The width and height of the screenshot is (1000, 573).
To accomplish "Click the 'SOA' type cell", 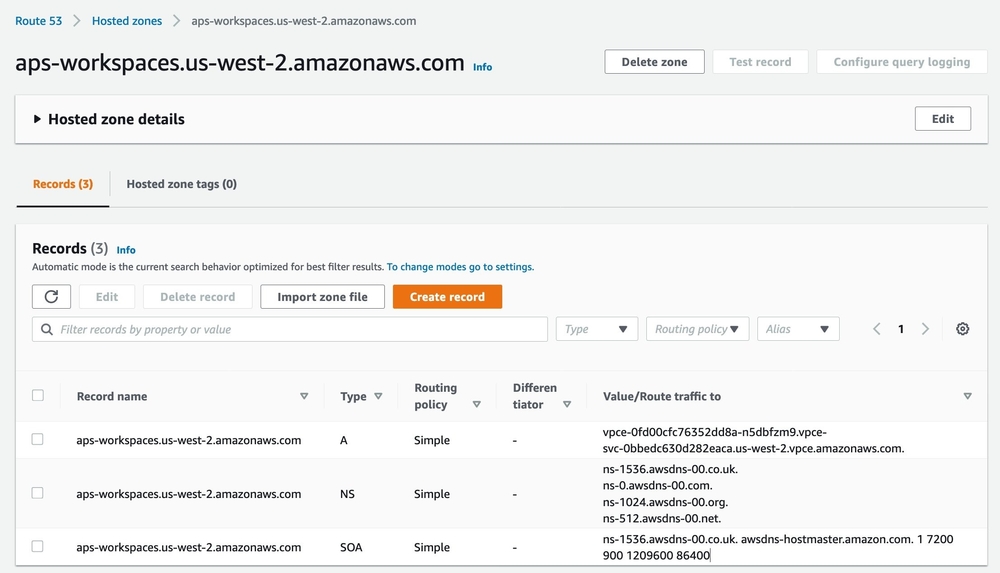I will coord(351,547).
